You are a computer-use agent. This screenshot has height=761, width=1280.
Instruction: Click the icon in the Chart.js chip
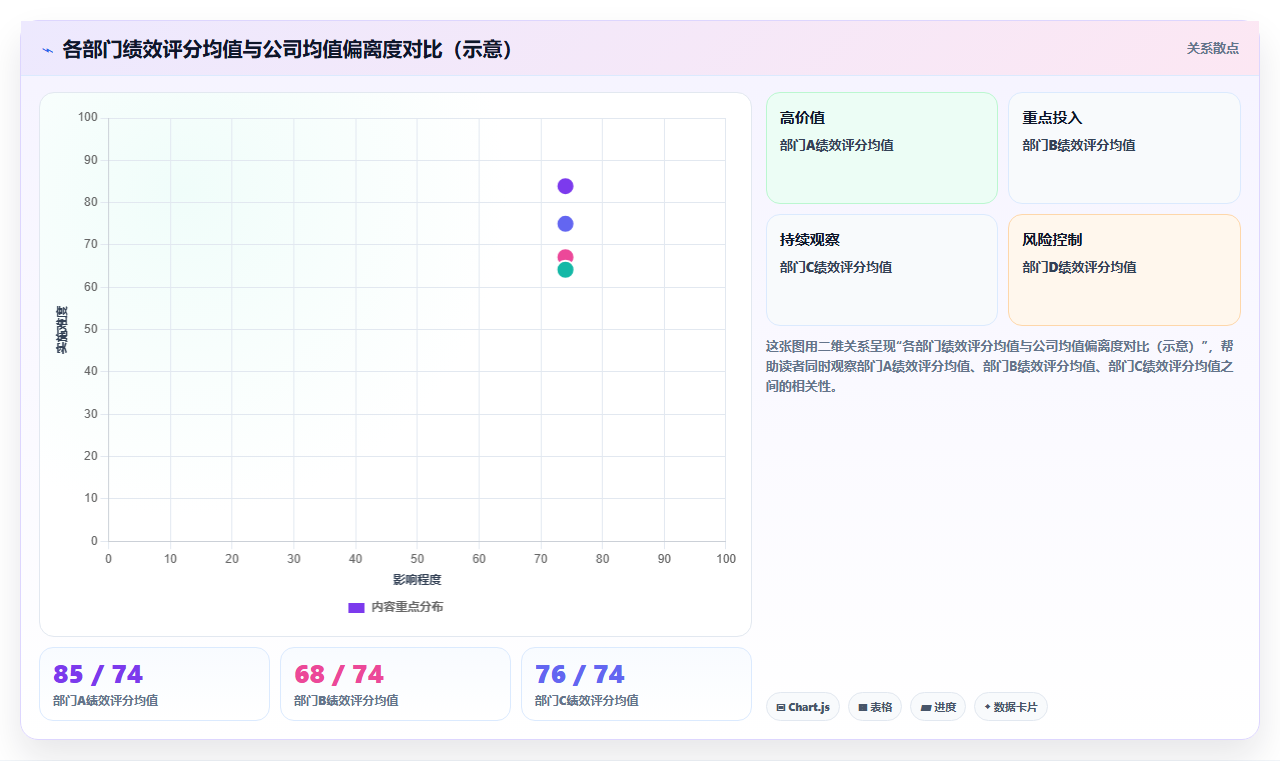tap(781, 707)
